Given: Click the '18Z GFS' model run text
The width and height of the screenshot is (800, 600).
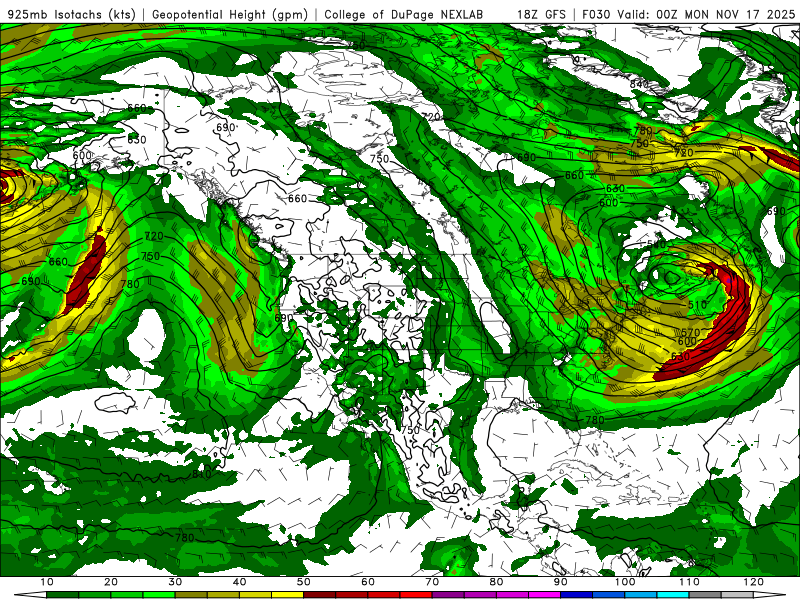Looking at the screenshot, I should click(541, 14).
